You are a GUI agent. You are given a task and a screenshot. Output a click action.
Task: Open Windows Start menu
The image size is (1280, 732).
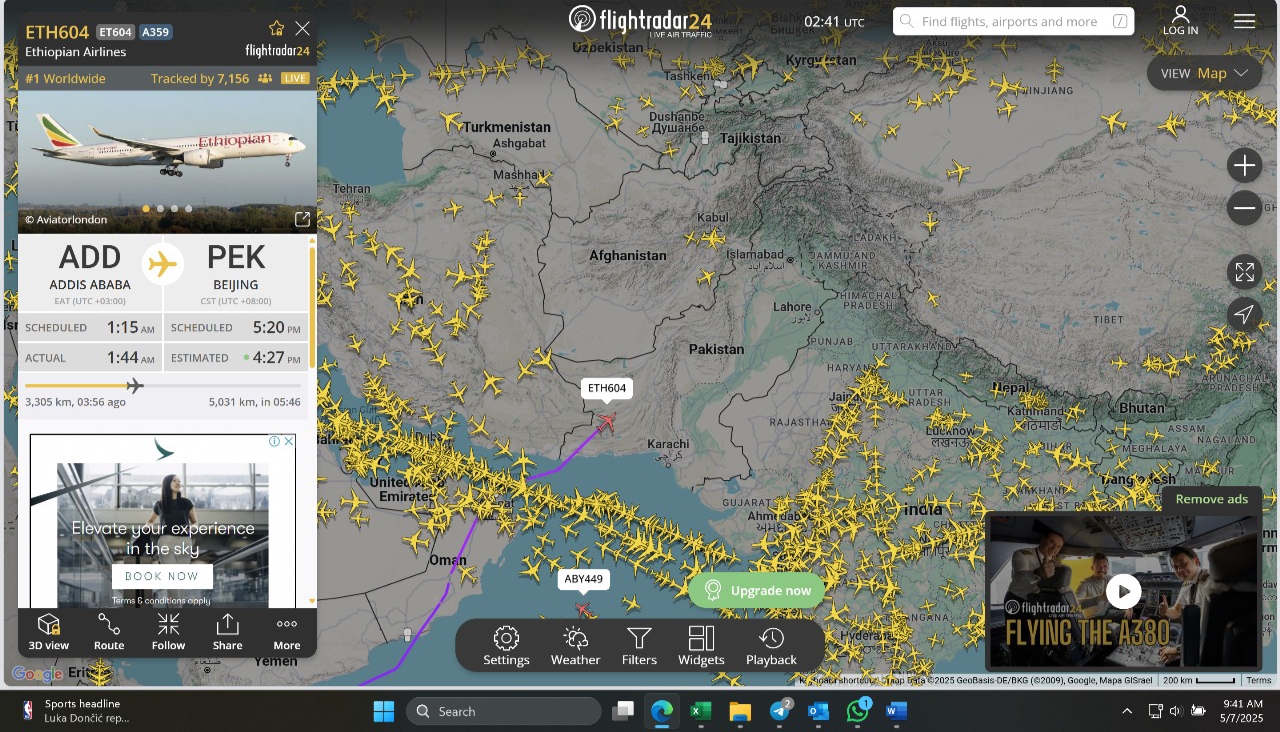click(x=384, y=711)
